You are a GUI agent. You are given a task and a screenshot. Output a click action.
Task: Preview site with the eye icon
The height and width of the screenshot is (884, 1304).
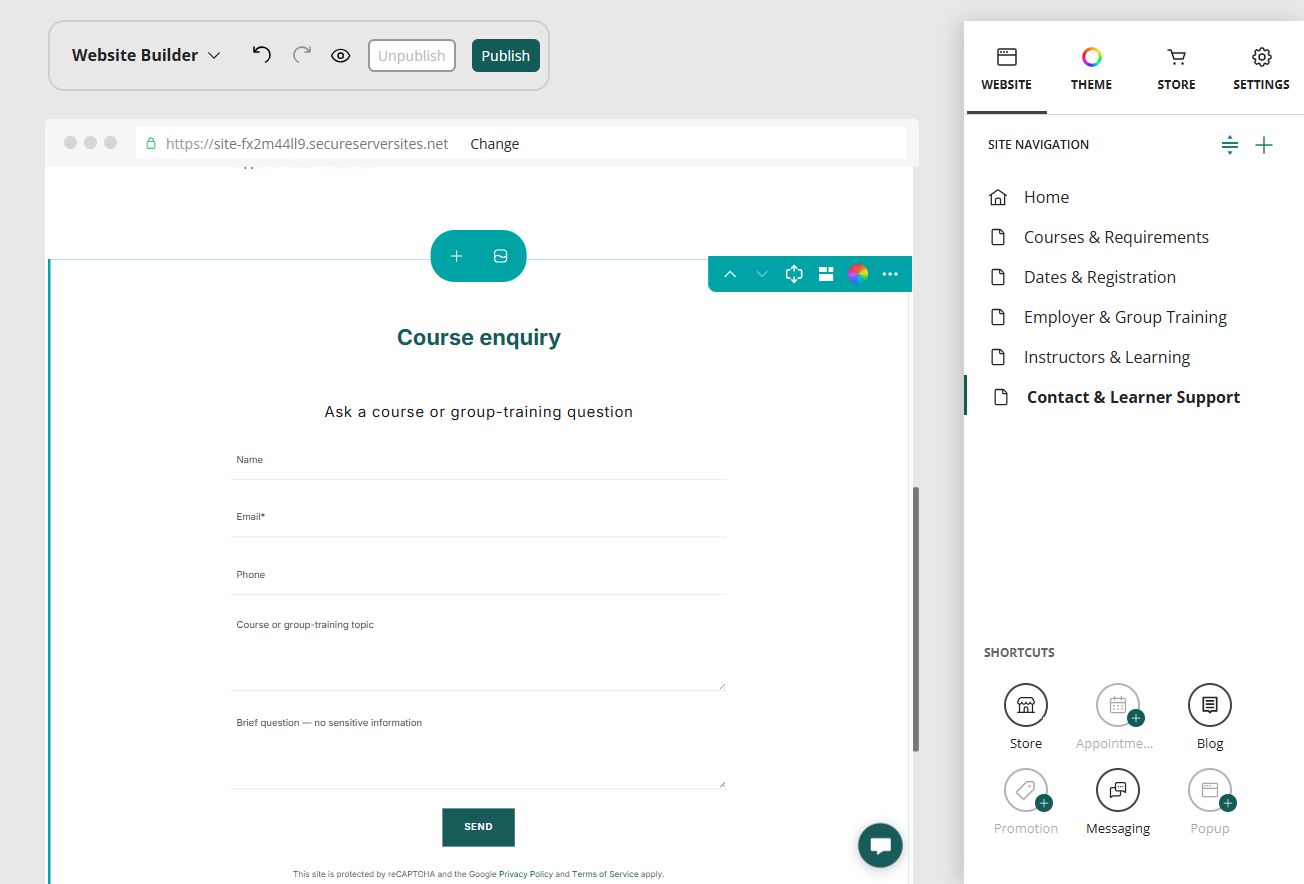tap(340, 55)
